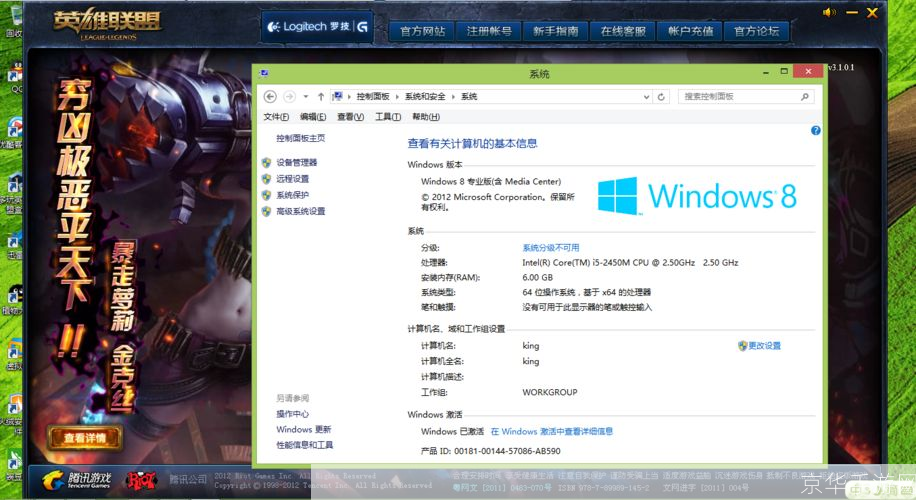Minimize the League launcher with yellow dash

(x=852, y=12)
